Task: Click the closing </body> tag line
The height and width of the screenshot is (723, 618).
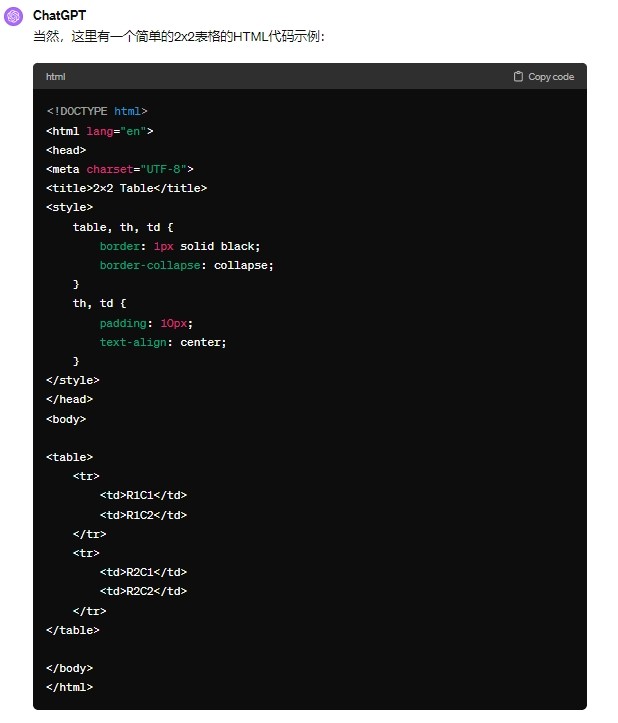Action: [70, 668]
